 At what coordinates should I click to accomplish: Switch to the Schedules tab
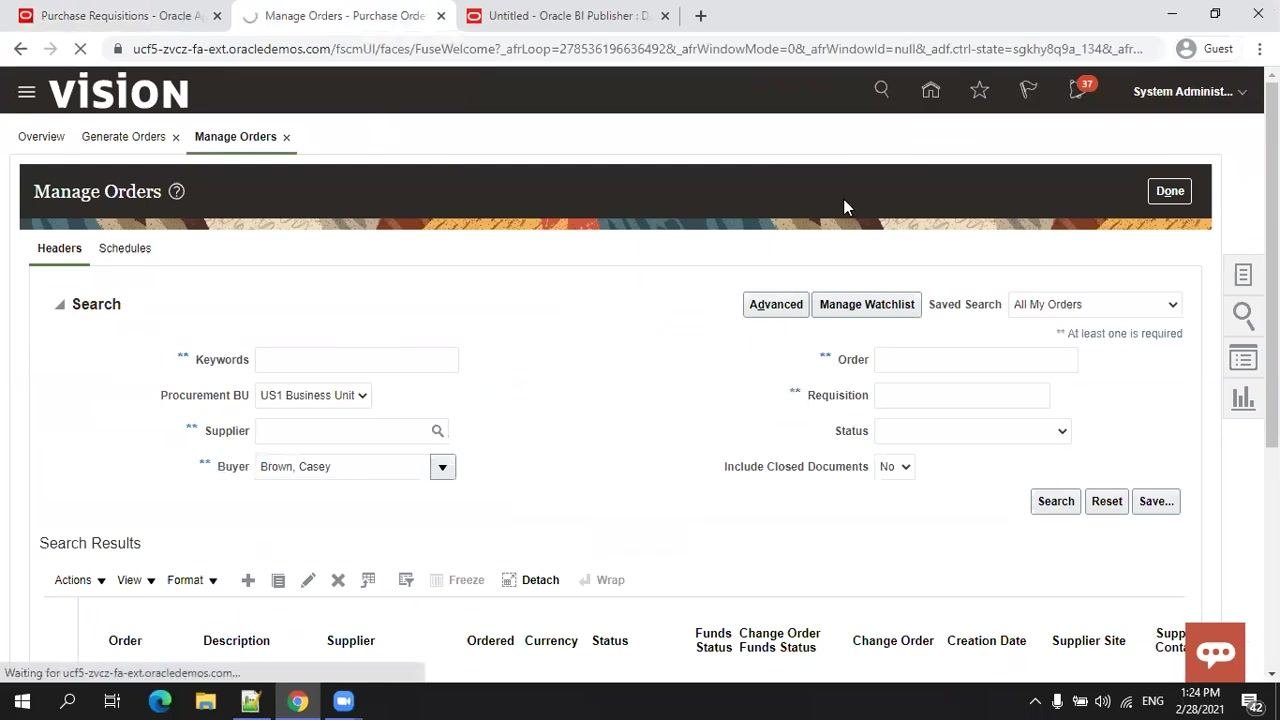pyautogui.click(x=125, y=248)
